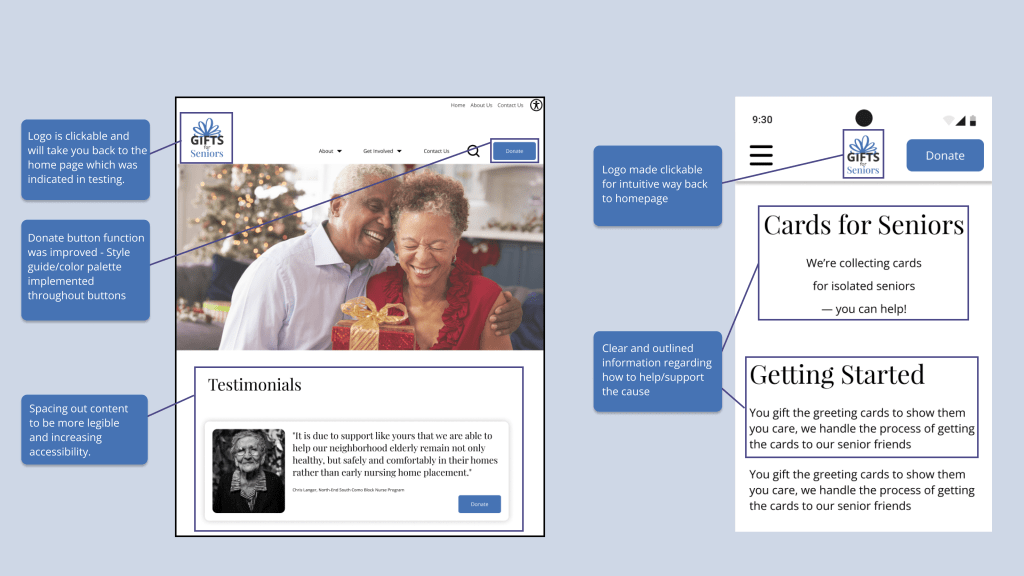This screenshot has height=576, width=1024.
Task: Click the Home link in top bar
Action: 458,105
